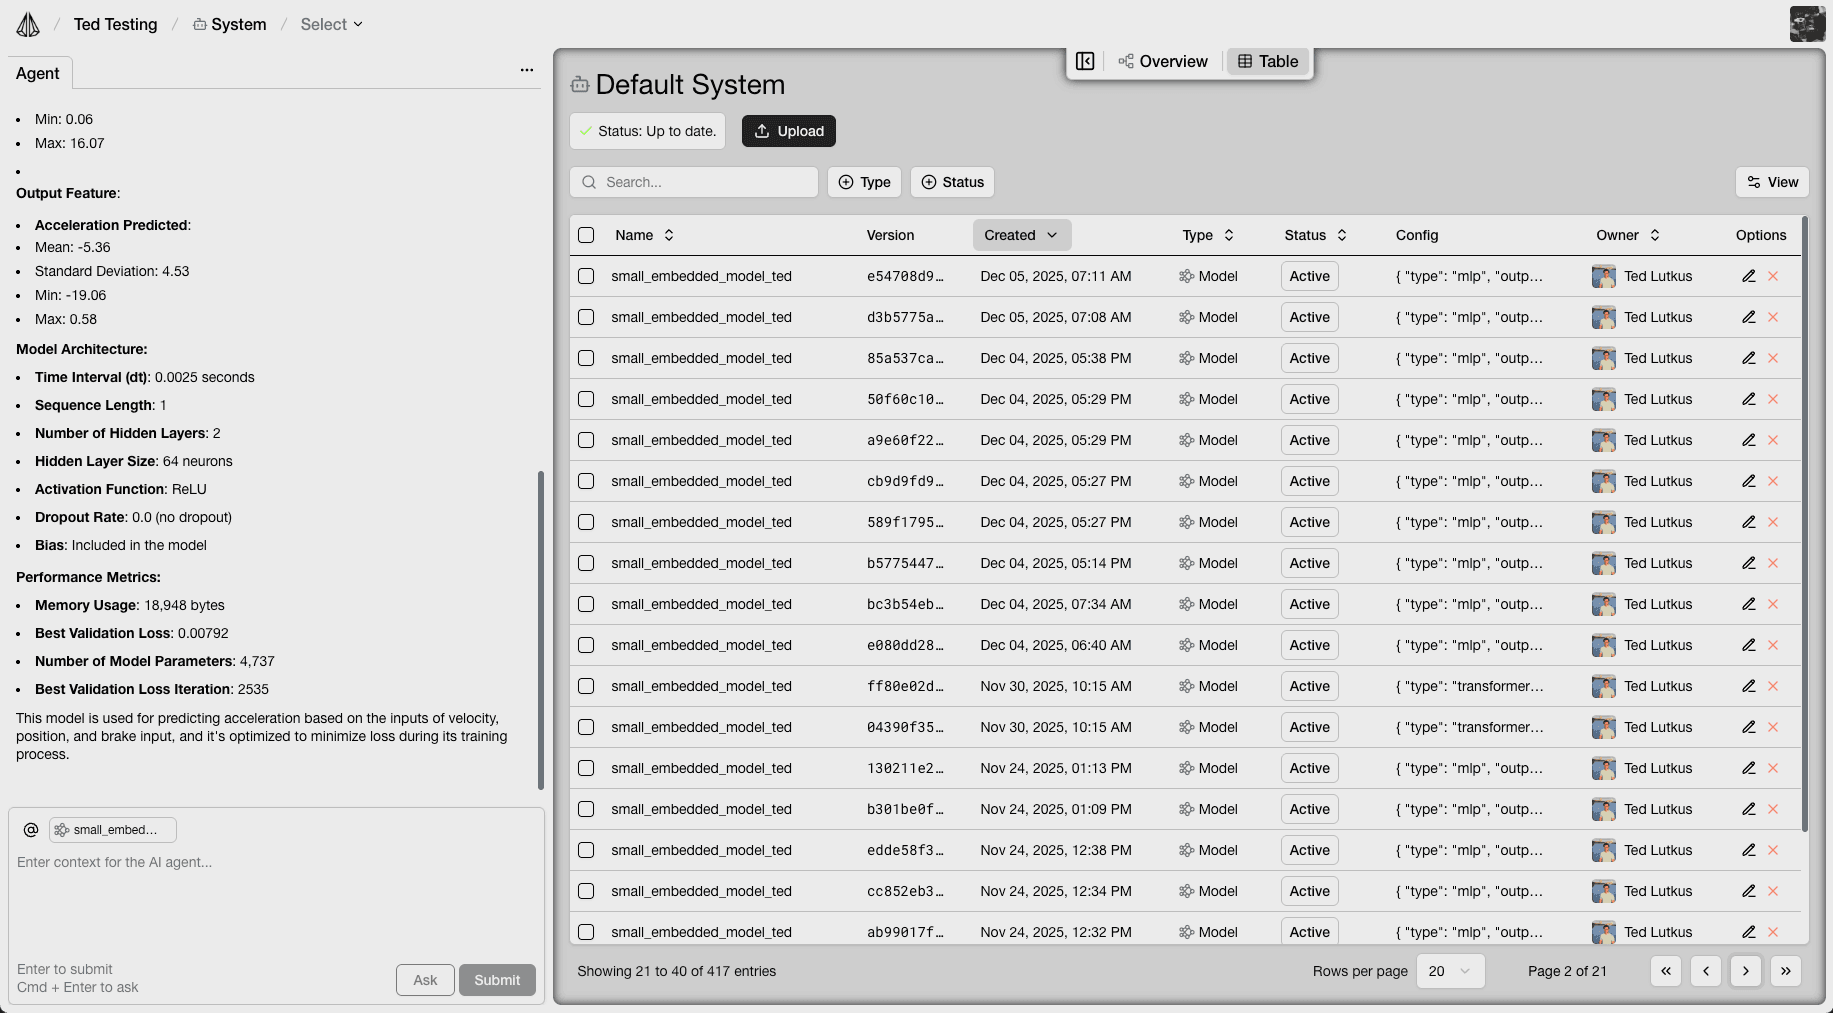This screenshot has height=1013, width=1833.
Task: Check the checkbox on the last visible row
Action: click(x=586, y=931)
